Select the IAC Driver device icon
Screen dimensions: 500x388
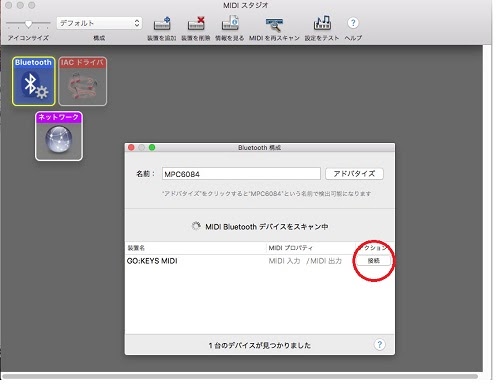pos(83,81)
